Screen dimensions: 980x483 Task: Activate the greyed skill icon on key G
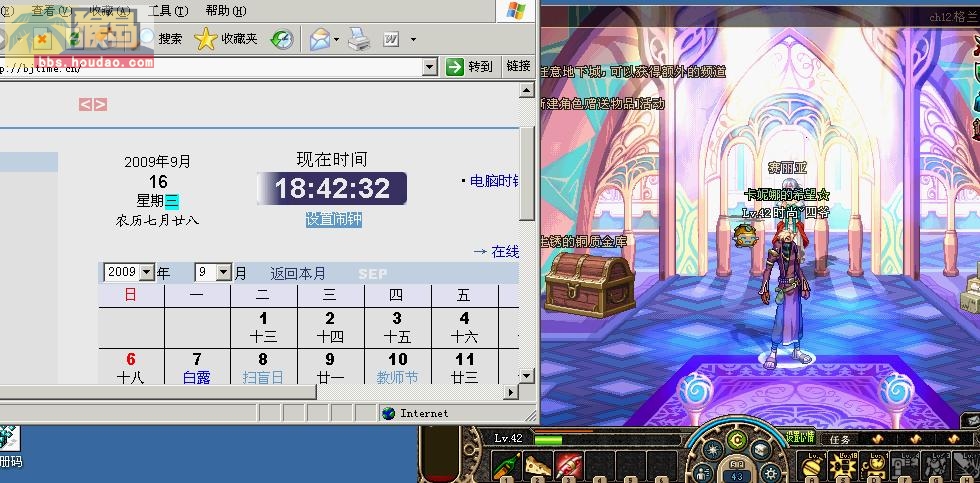(935, 465)
